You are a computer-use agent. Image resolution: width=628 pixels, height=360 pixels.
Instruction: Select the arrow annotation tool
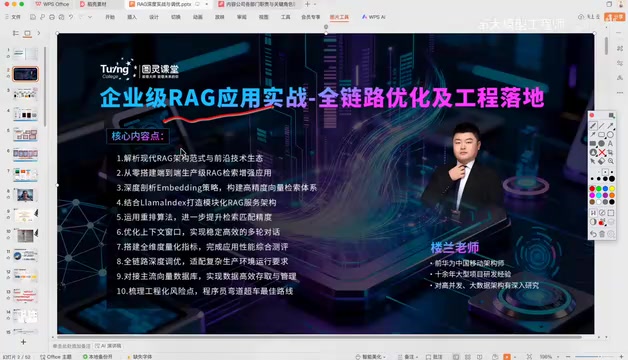(x=610, y=126)
